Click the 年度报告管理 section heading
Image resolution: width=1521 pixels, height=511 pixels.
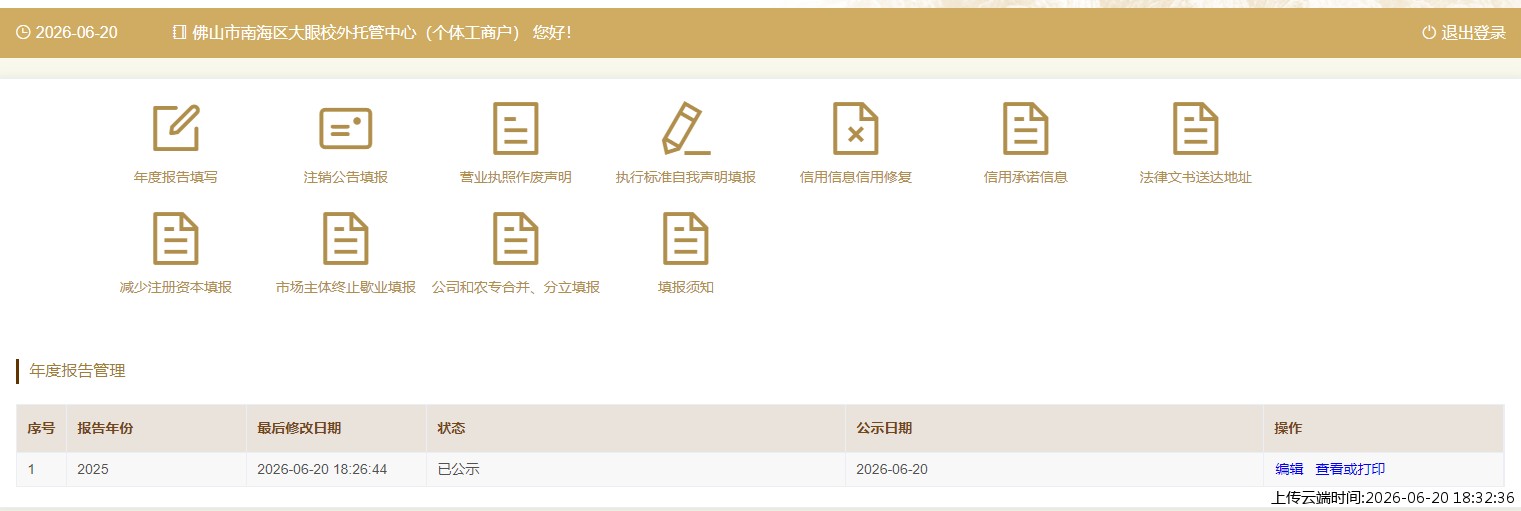77,371
